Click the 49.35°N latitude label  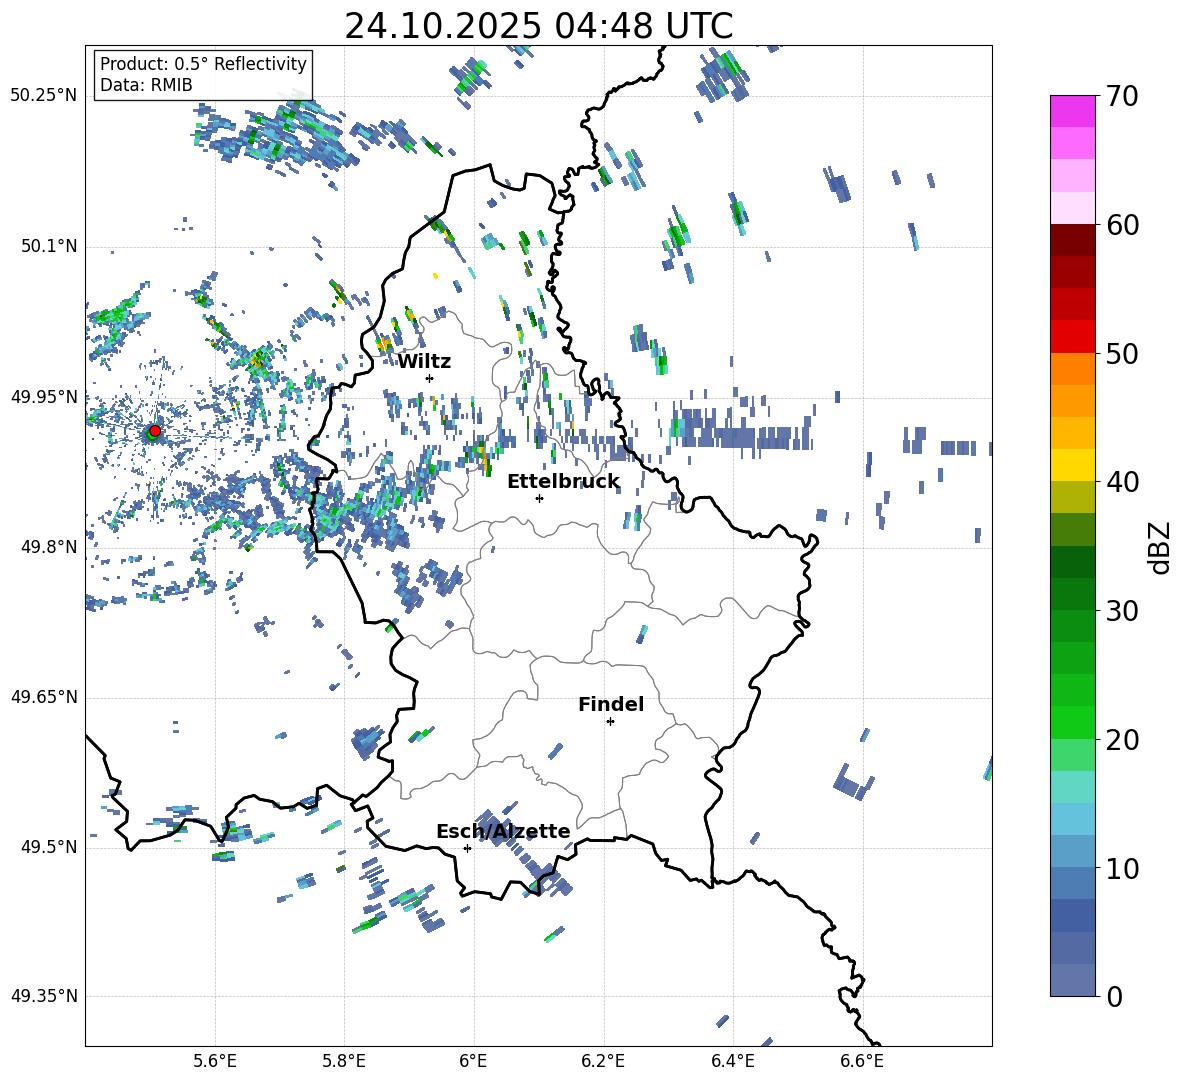[x=45, y=996]
